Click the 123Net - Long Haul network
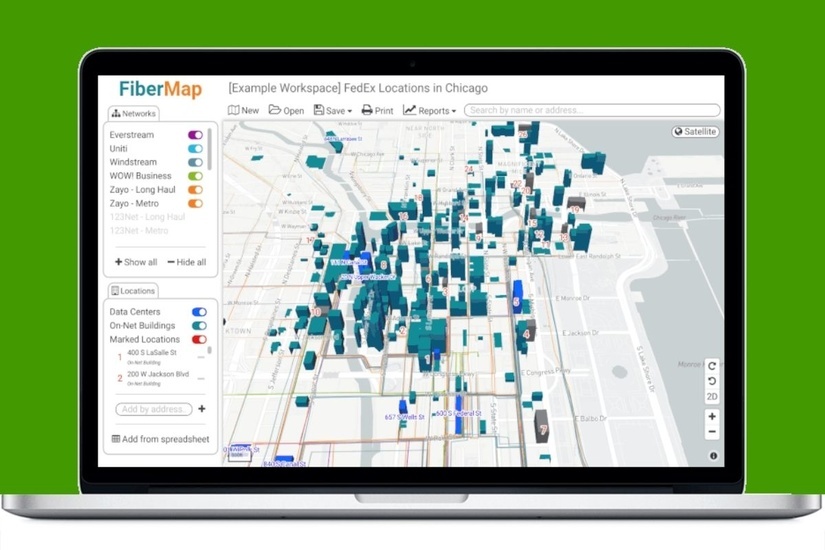The height and width of the screenshot is (550, 825). tap(147, 217)
